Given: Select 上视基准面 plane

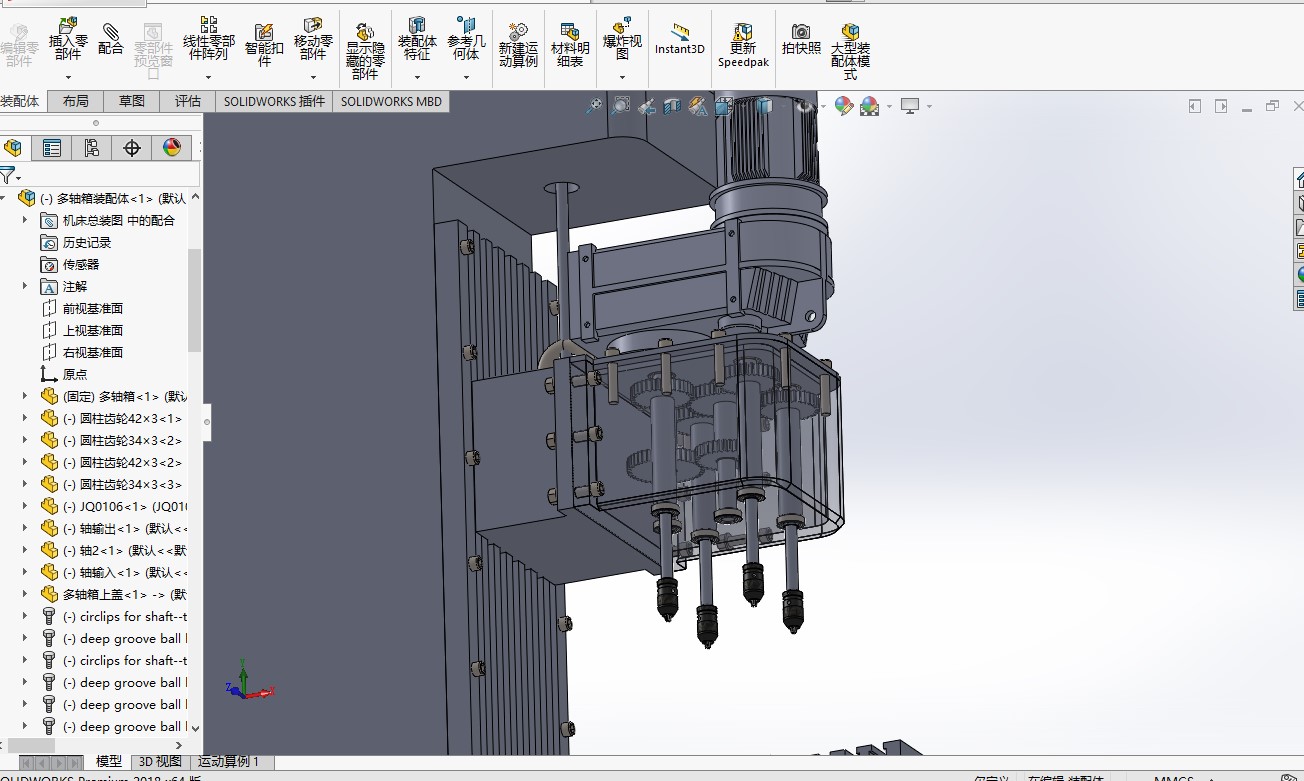Looking at the screenshot, I should [82, 330].
